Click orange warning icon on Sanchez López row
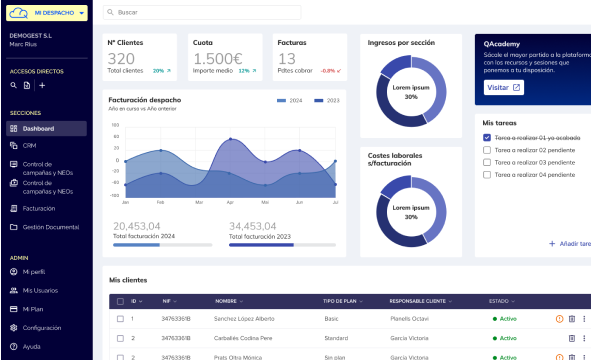The height and width of the screenshot is (360, 591). [x=559, y=319]
